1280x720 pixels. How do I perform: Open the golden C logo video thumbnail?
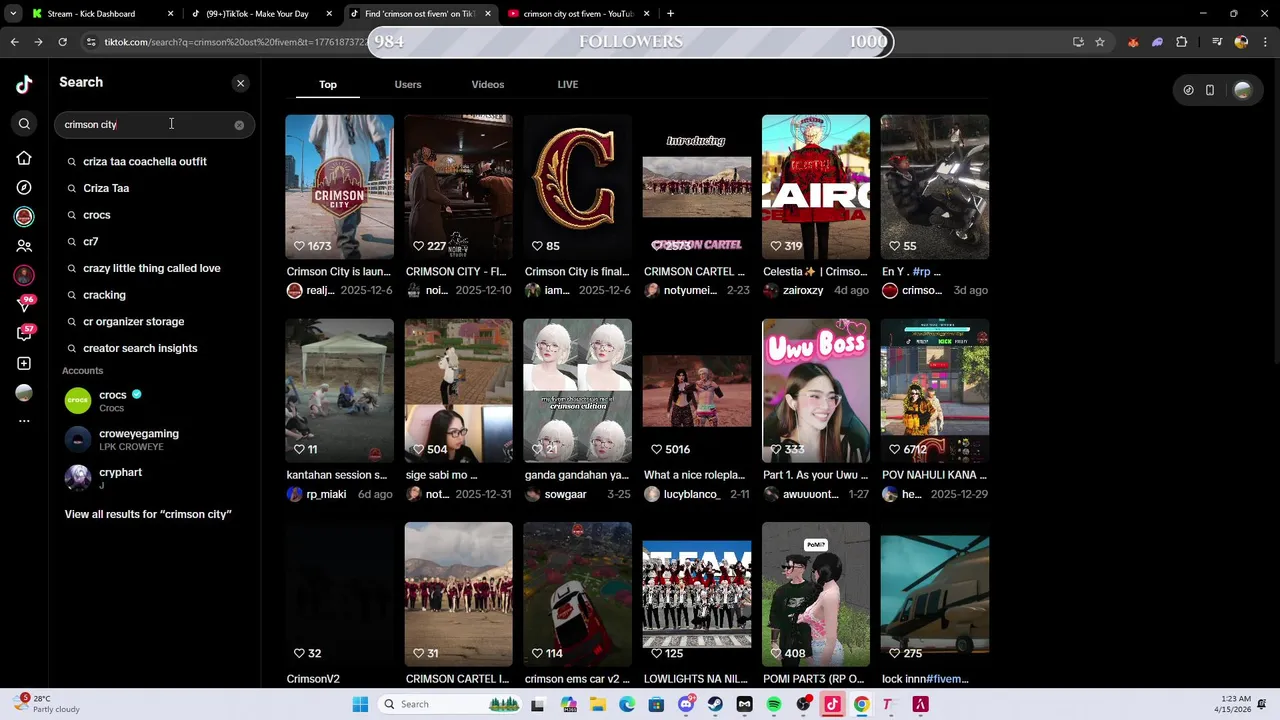[x=577, y=187]
